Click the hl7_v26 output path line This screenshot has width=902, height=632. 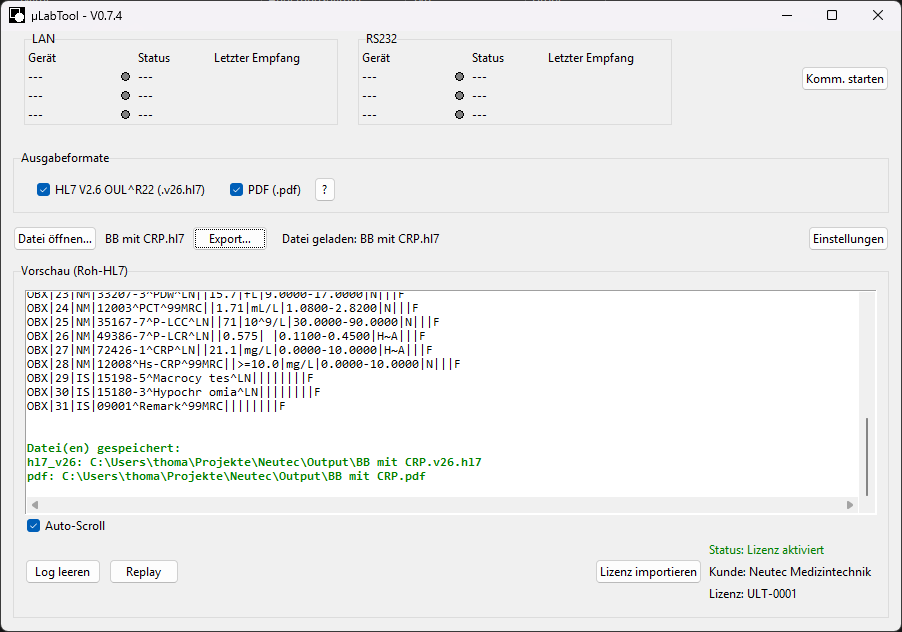click(x=254, y=462)
